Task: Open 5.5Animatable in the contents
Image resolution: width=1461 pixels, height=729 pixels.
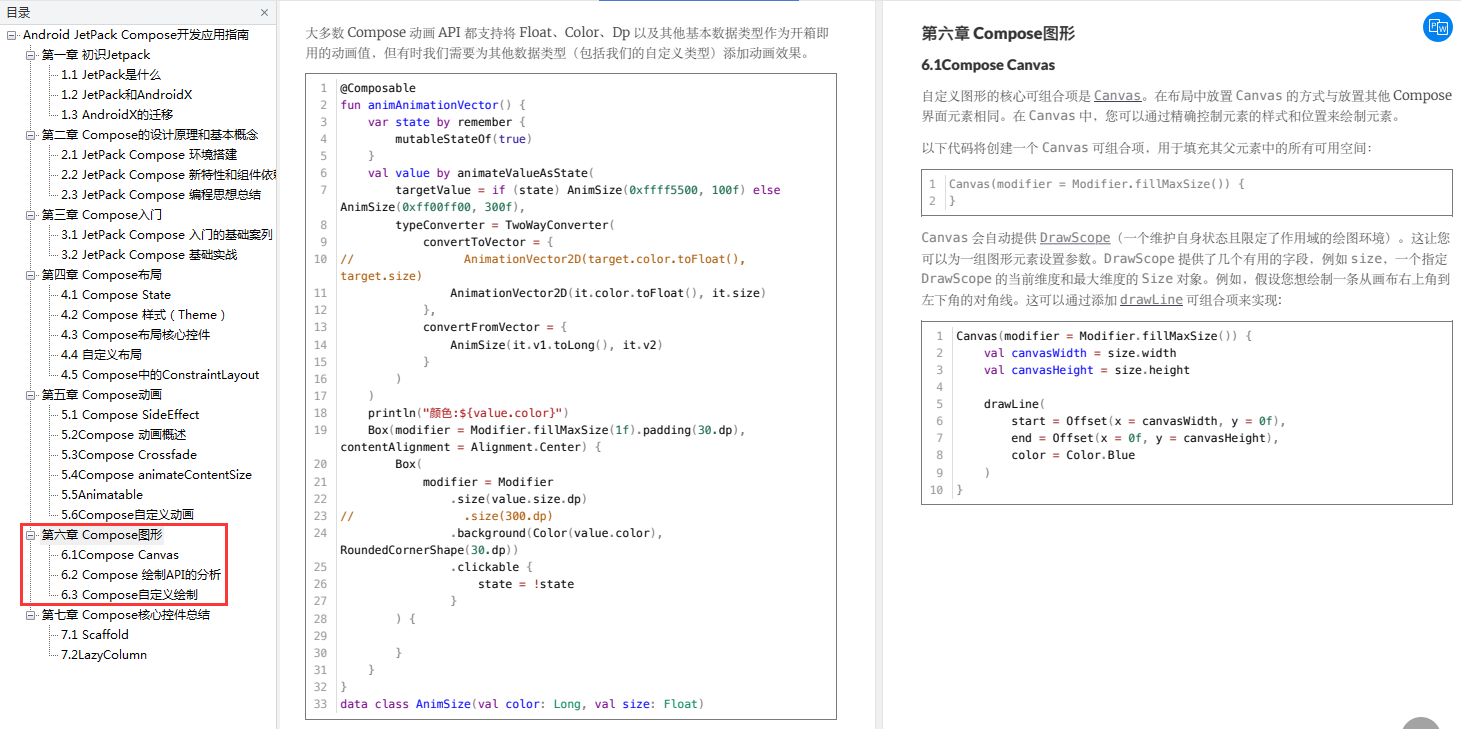Action: click(102, 495)
